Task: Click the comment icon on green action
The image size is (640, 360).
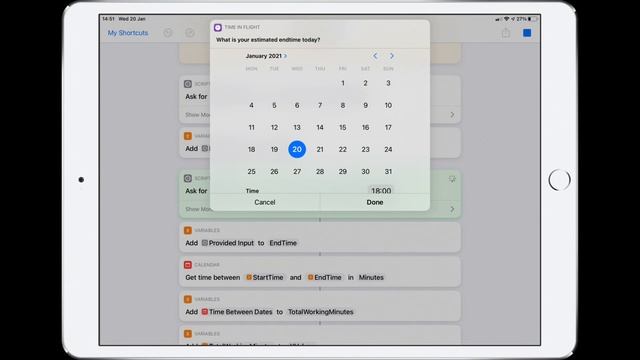Action: coord(452,179)
